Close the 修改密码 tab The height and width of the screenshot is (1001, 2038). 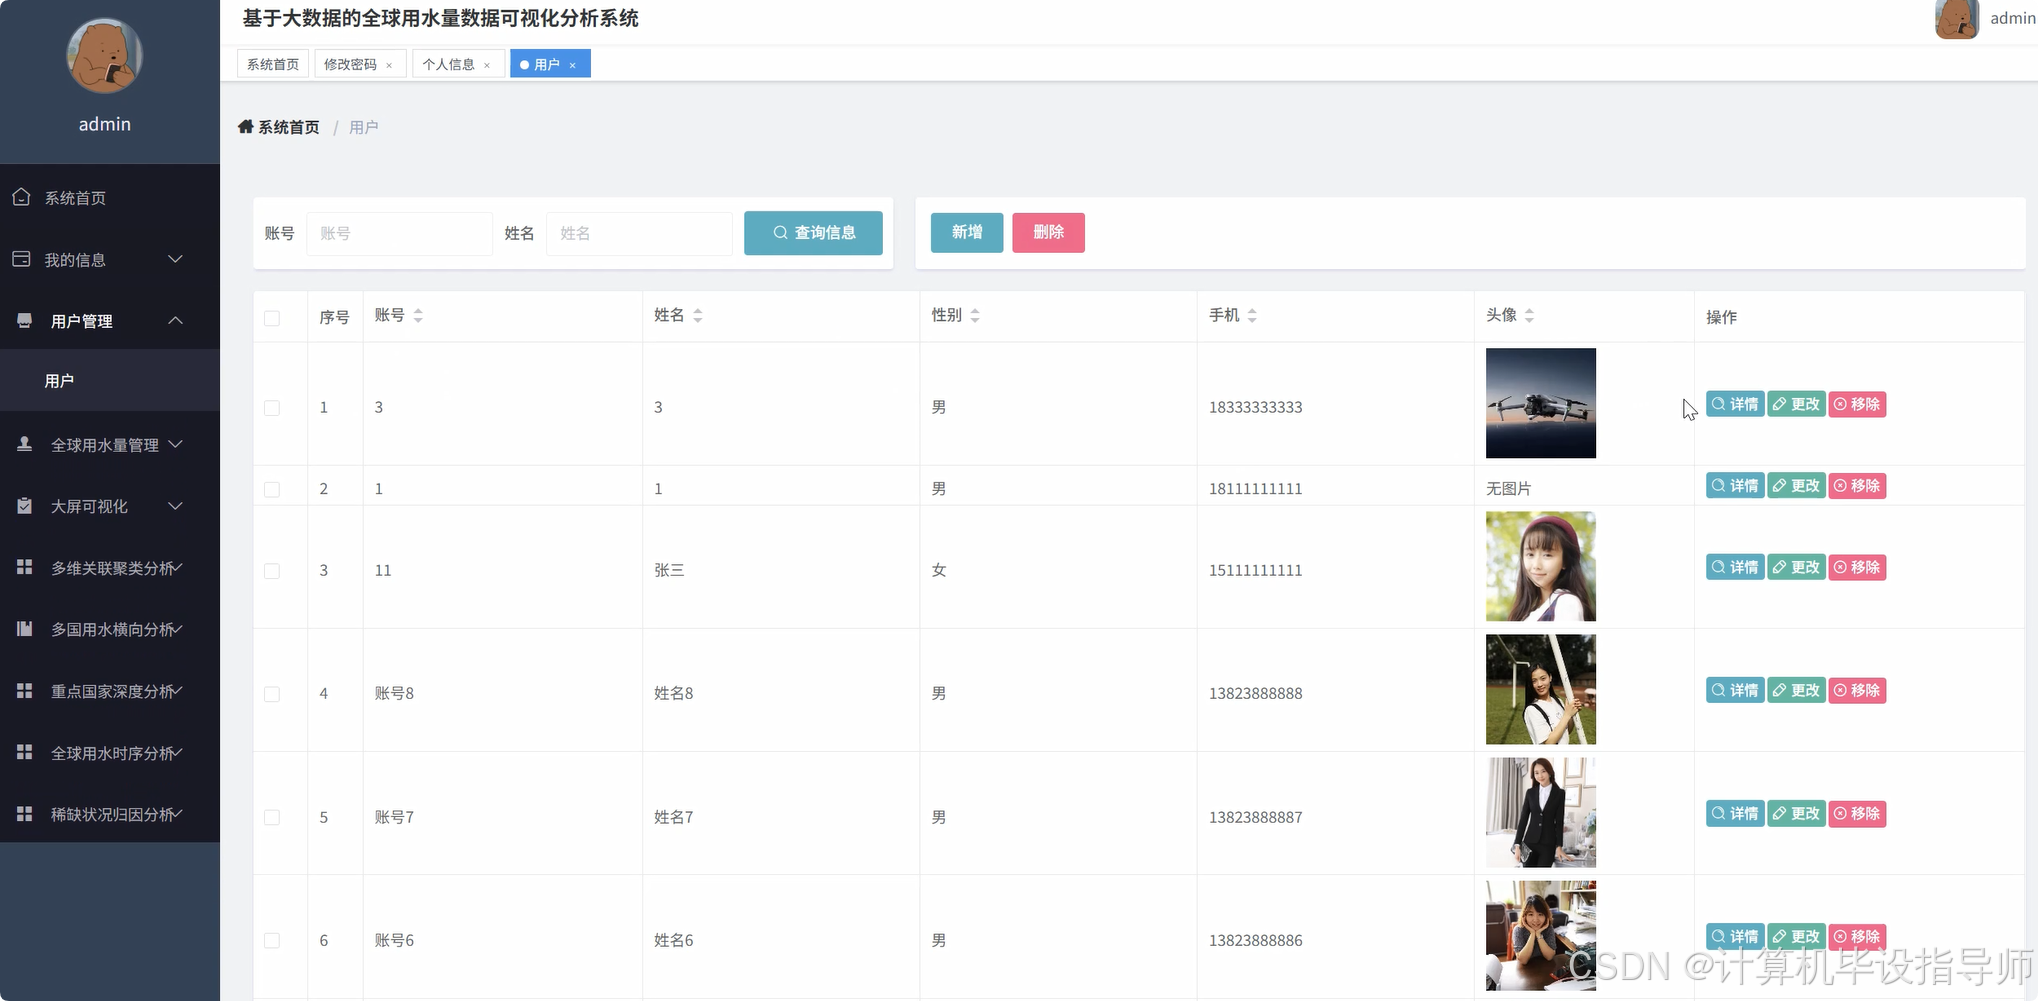(x=389, y=65)
